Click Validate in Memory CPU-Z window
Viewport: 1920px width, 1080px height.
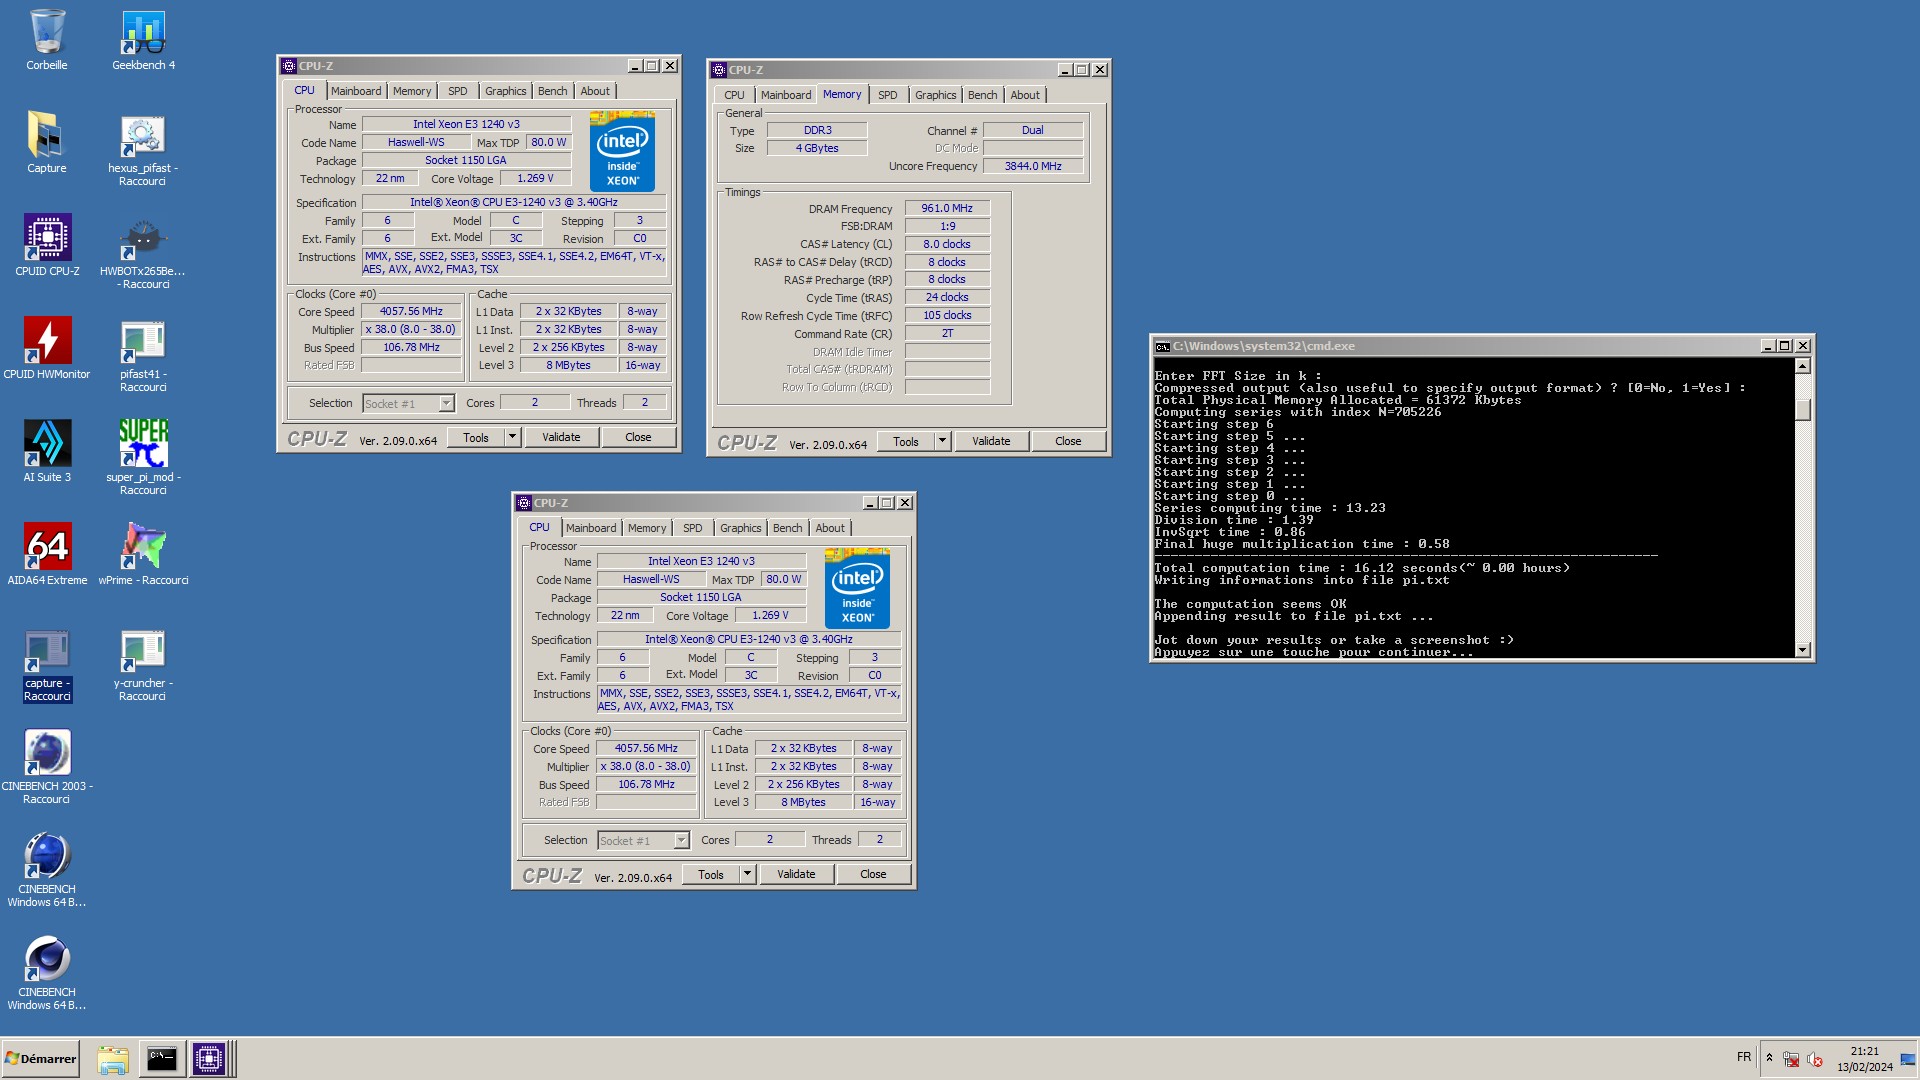991,441
